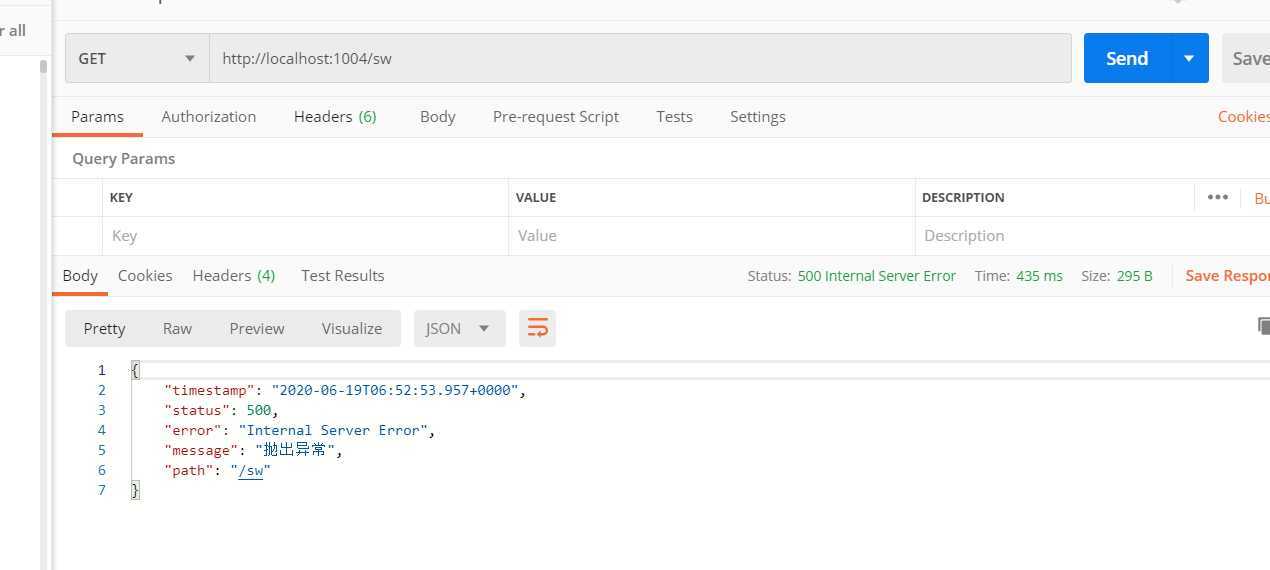Click the 295 B response size
This screenshot has height=570, width=1270.
point(1134,276)
